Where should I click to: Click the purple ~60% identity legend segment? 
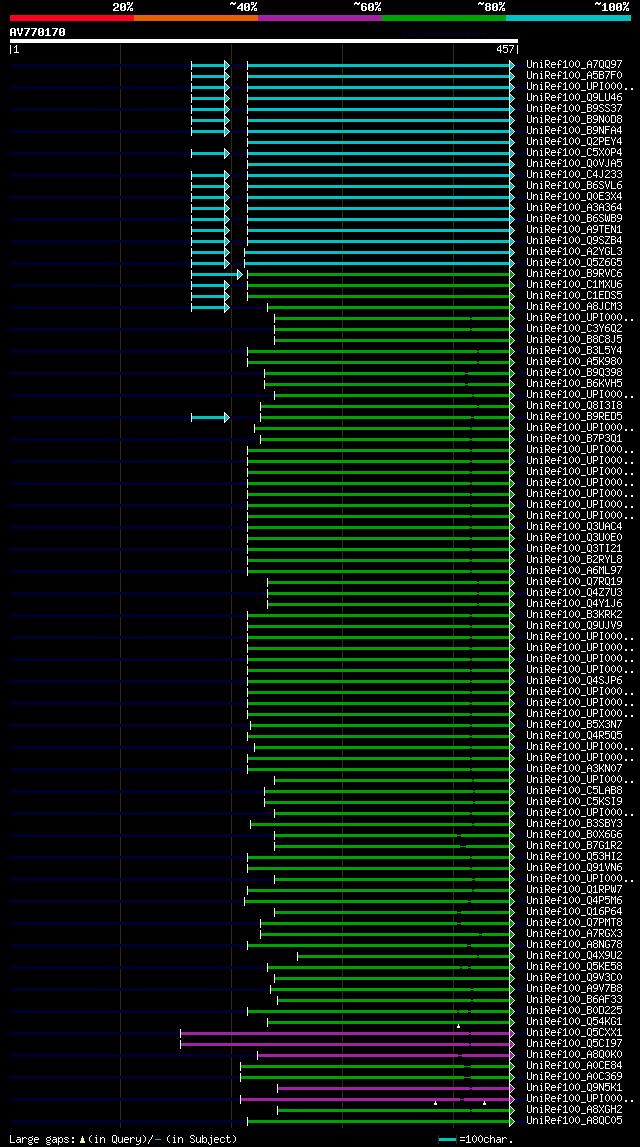(320, 18)
